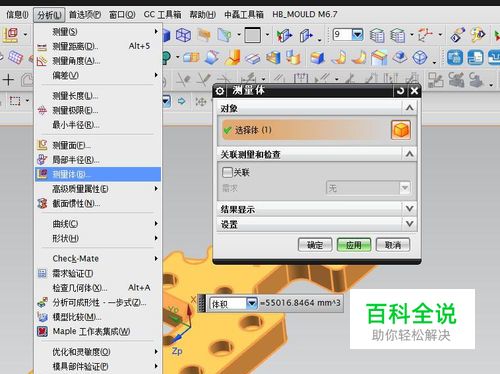The width and height of the screenshot is (500, 374).
Task: Choose highlighted 测量体(B) menu item
Action: pos(98,174)
